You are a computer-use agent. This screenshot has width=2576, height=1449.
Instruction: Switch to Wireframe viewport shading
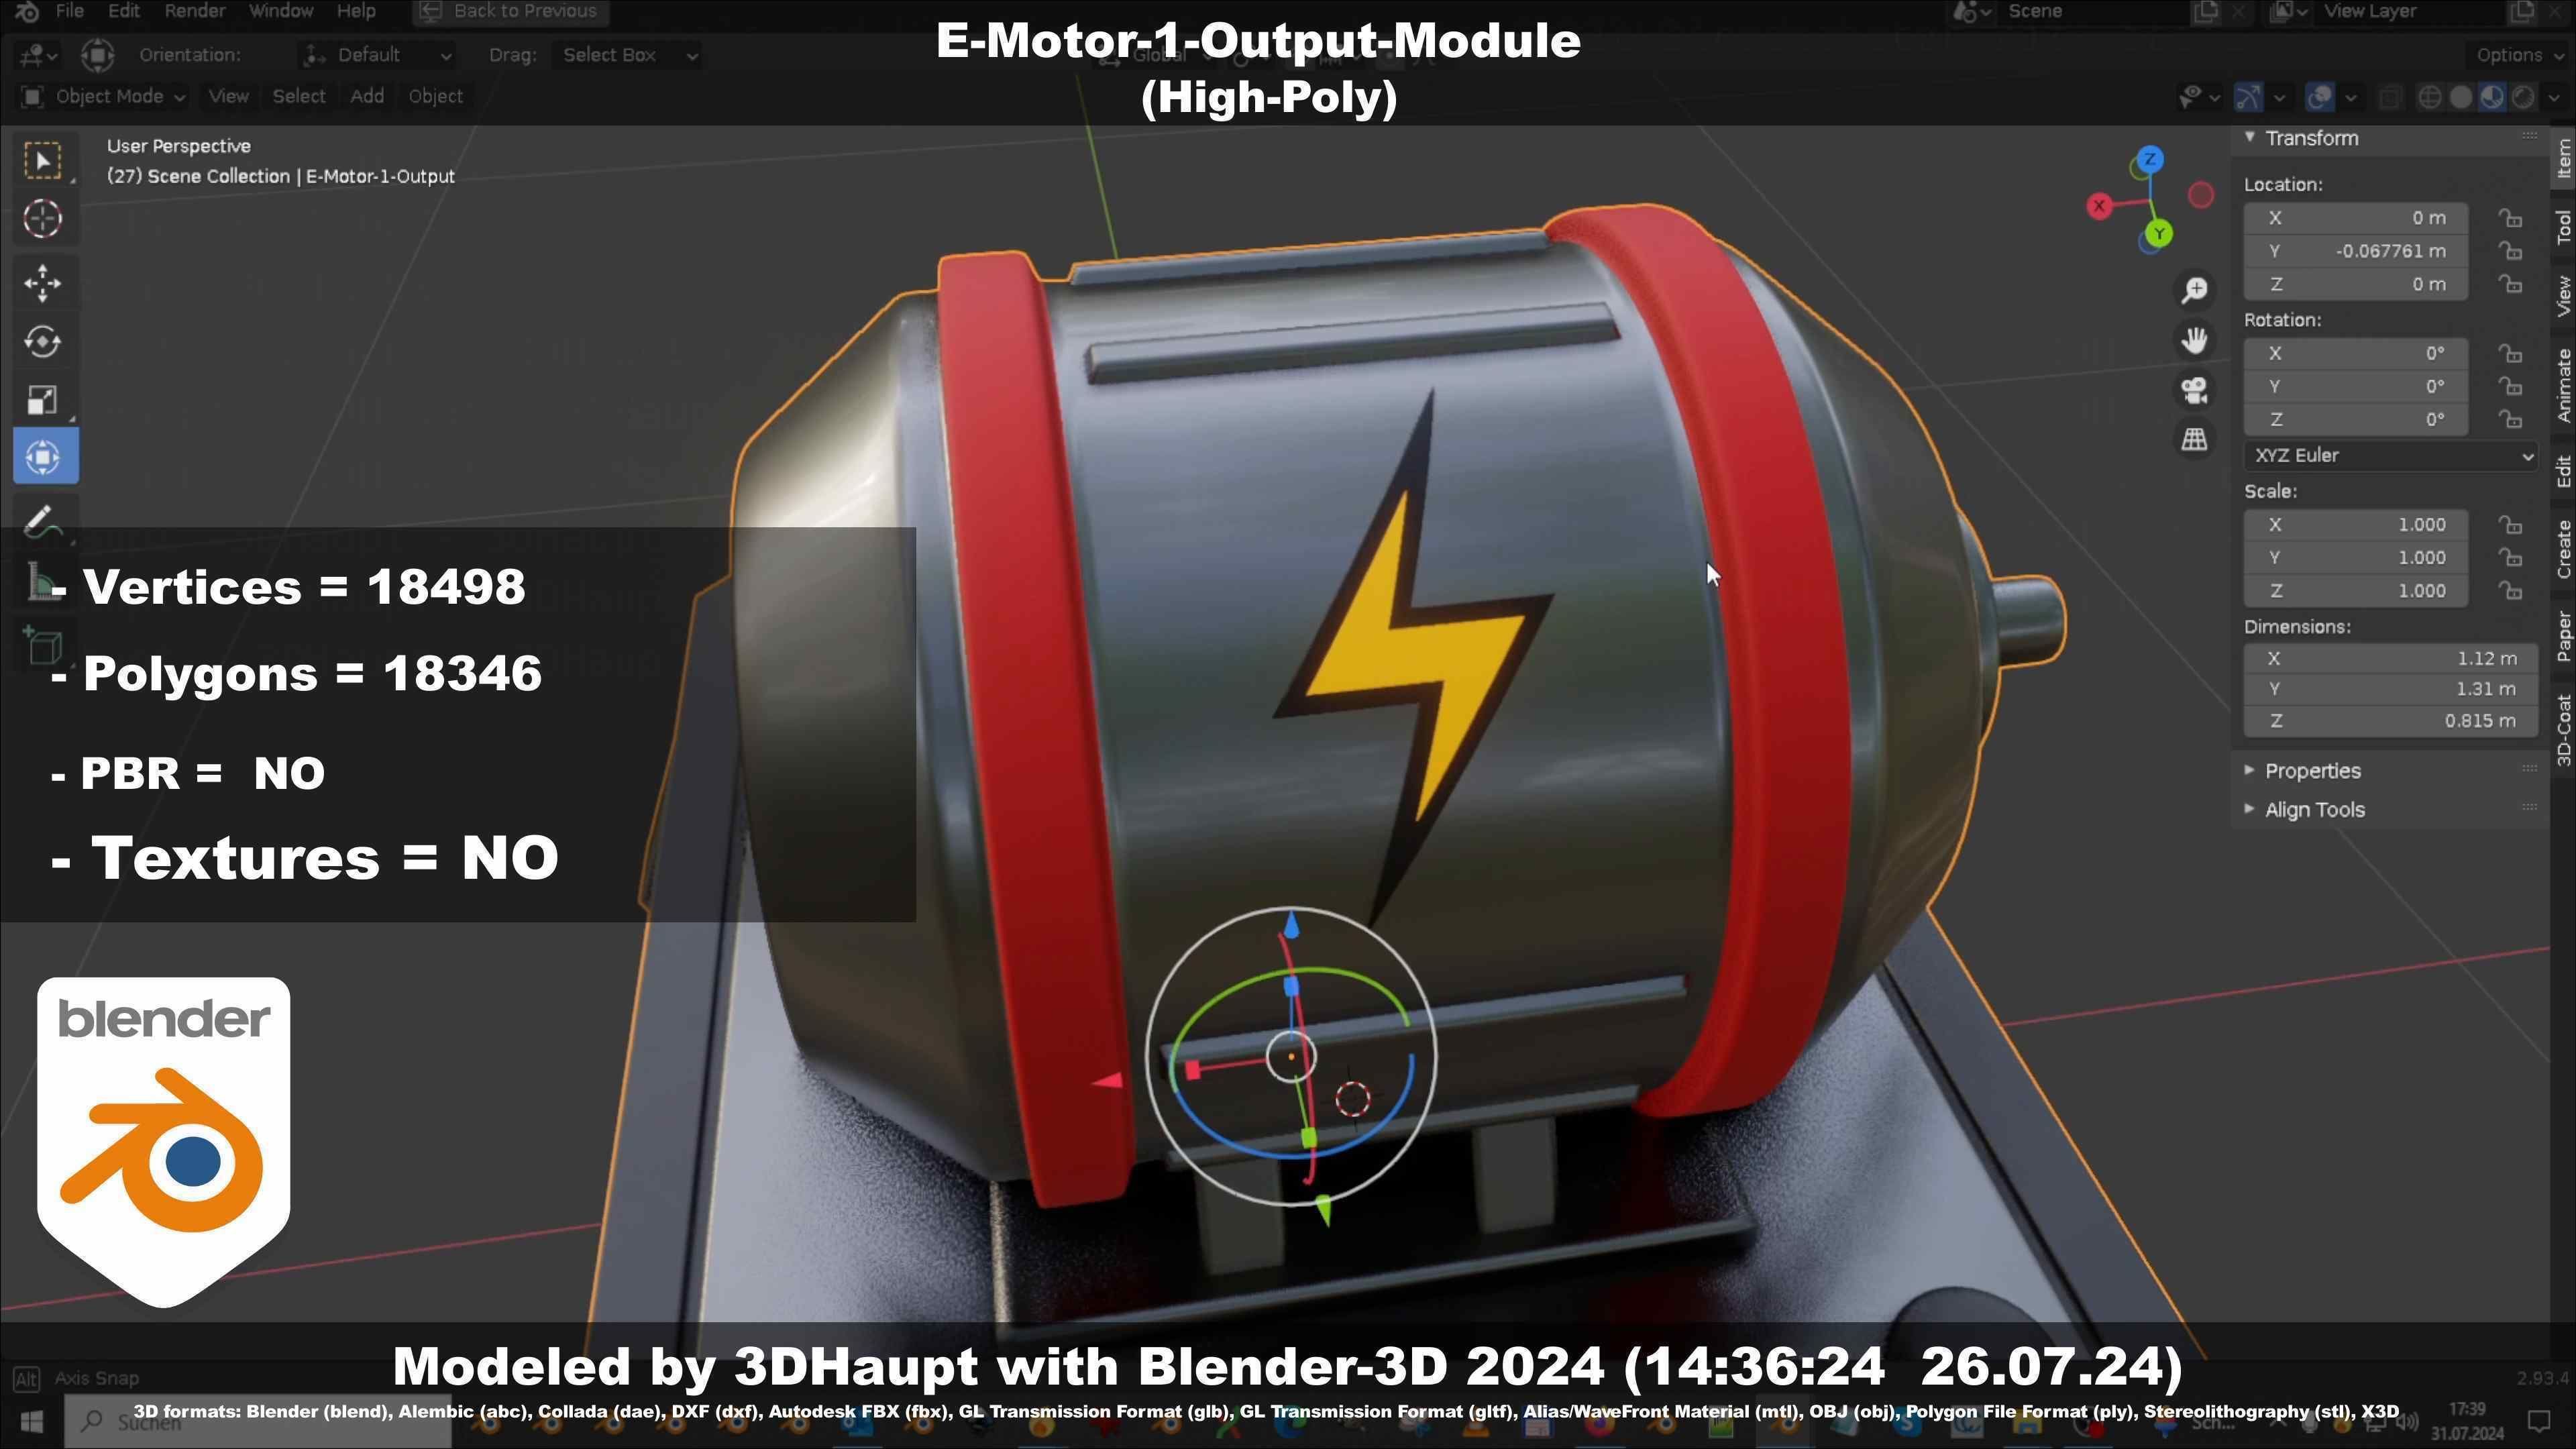pyautogui.click(x=2429, y=97)
